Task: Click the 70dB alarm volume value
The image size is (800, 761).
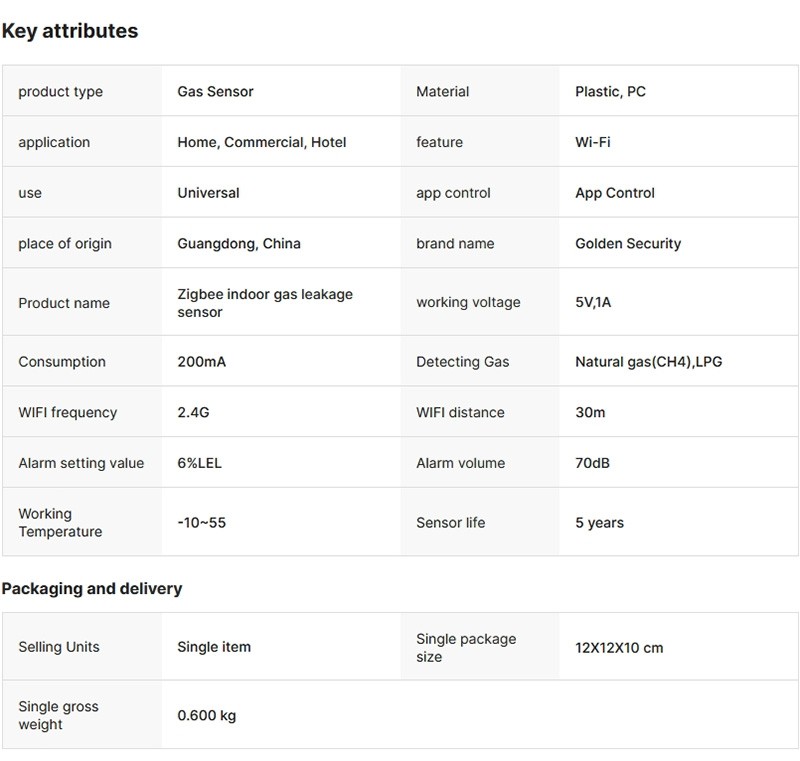Action: coord(593,464)
